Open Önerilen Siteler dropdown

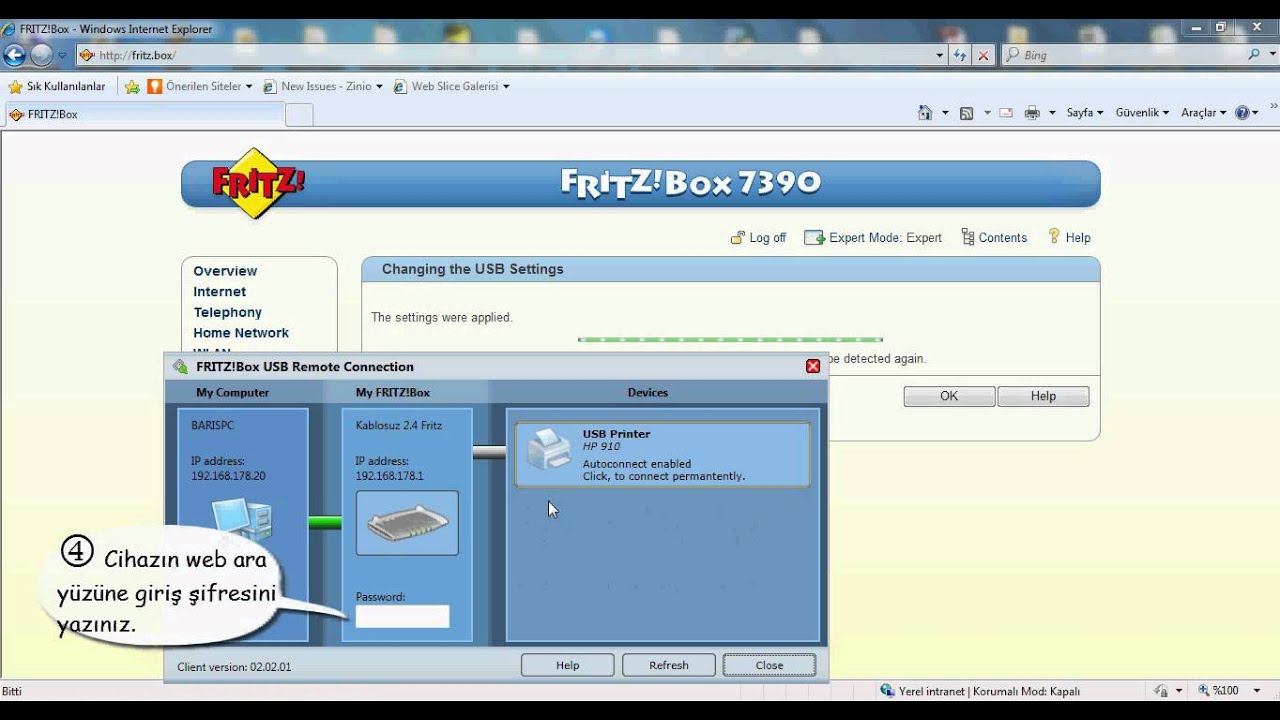click(200, 87)
